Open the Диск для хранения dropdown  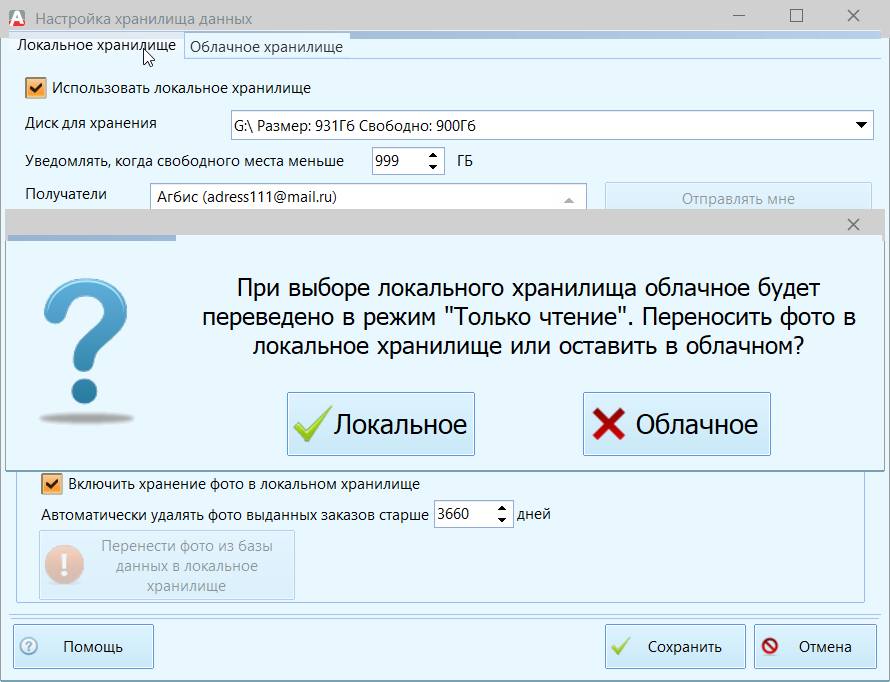861,125
